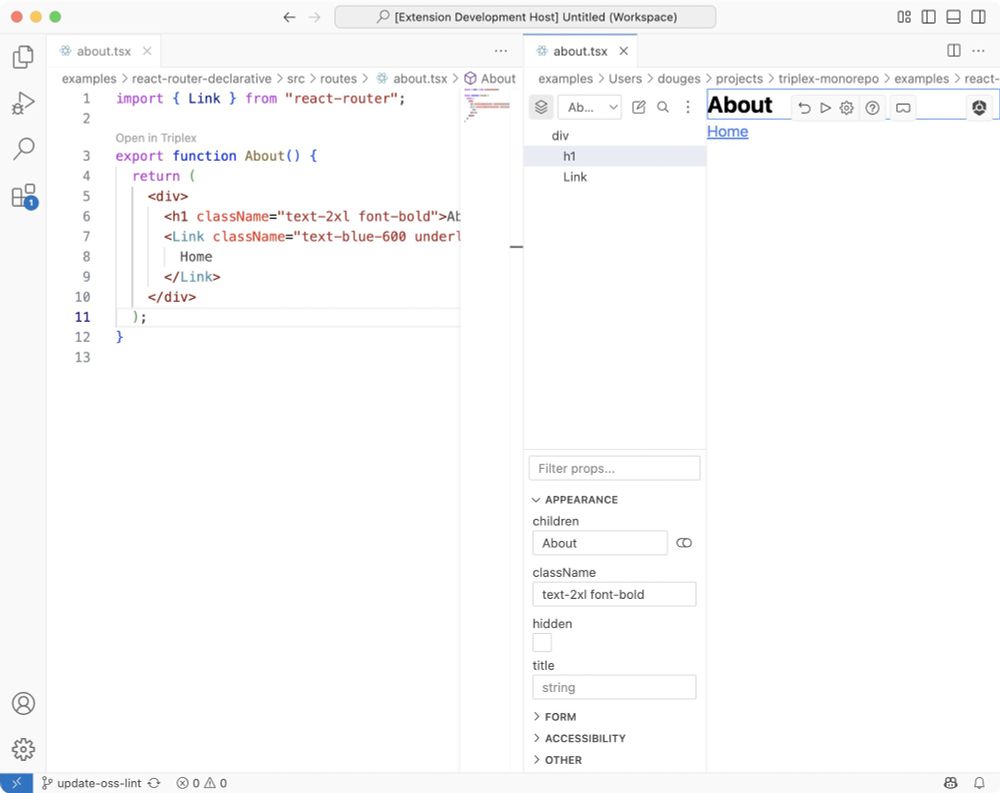Open Run and Debug view
The image size is (1000, 793).
23,103
